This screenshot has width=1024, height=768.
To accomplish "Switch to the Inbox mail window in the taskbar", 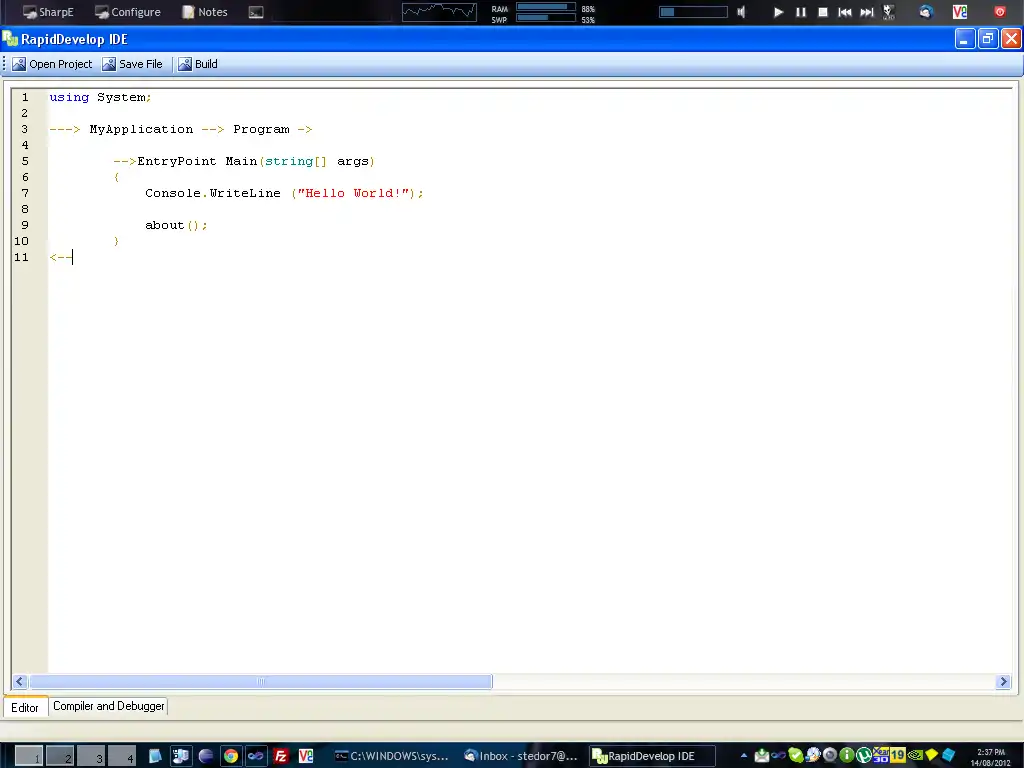I will point(521,756).
